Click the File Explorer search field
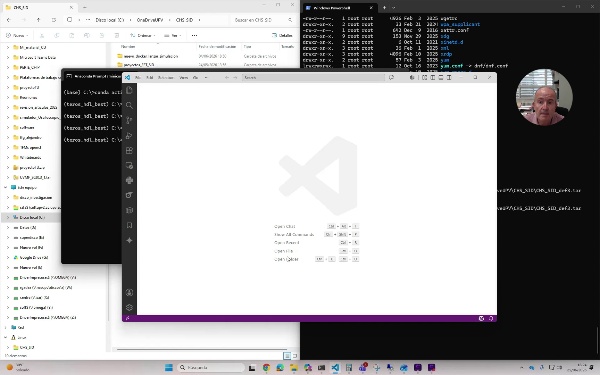600x375 pixels. 263,20
